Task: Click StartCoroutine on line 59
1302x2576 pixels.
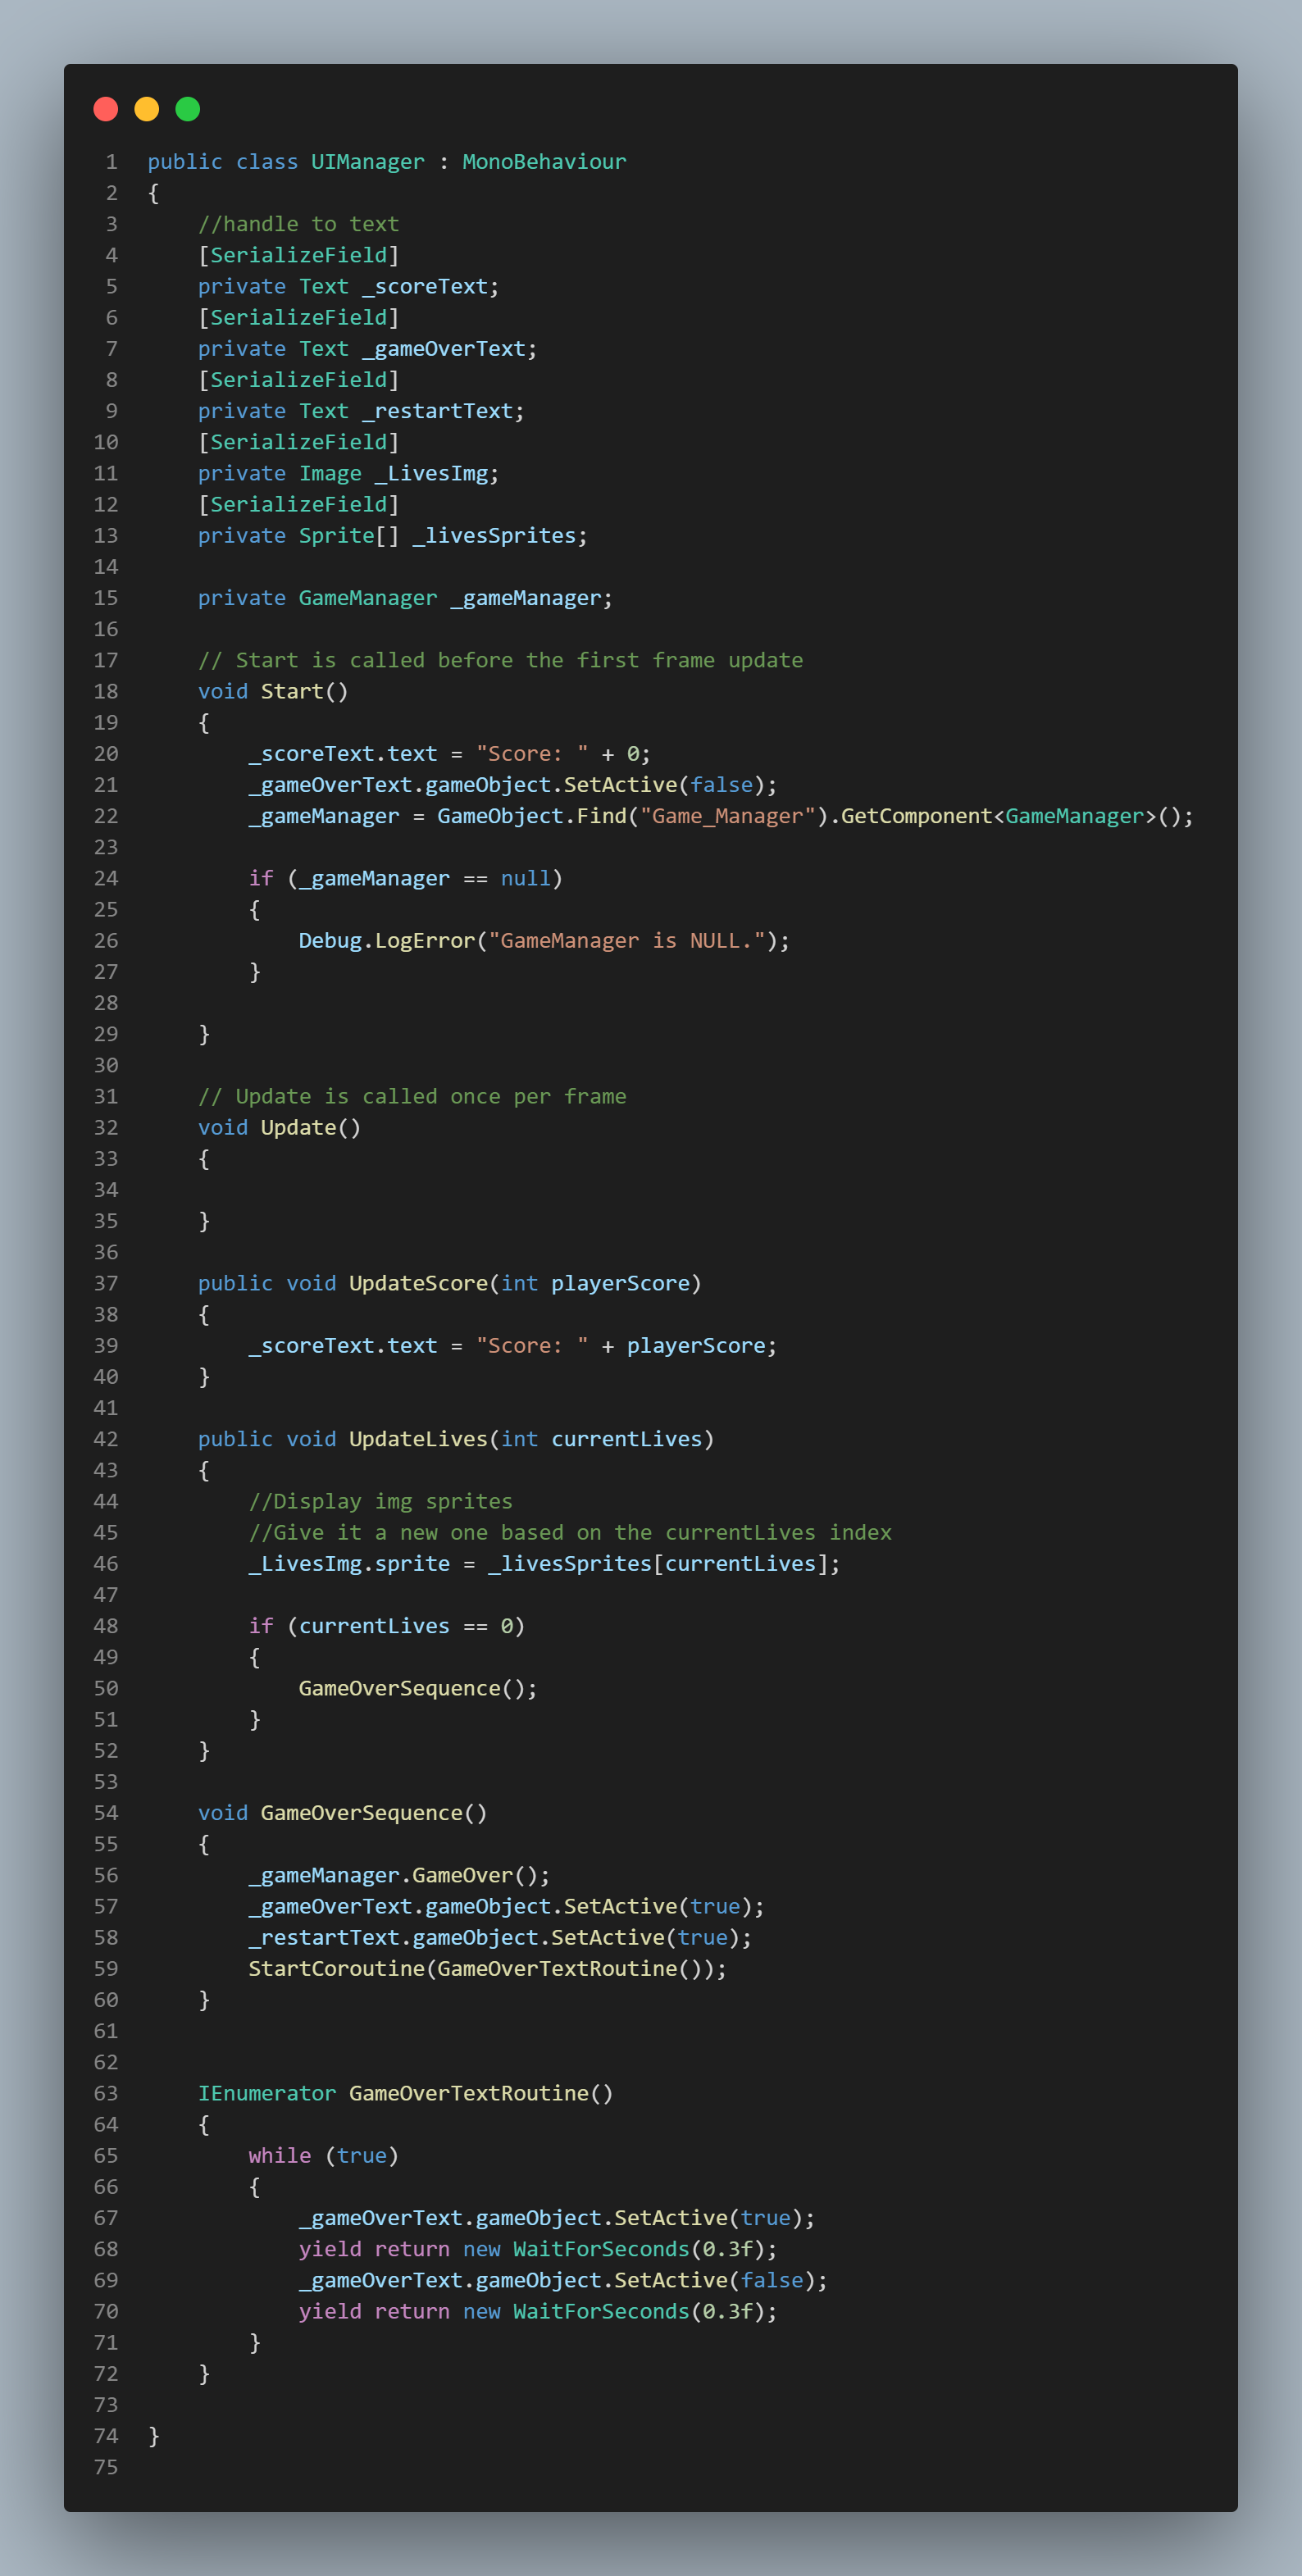Action: click(336, 1969)
